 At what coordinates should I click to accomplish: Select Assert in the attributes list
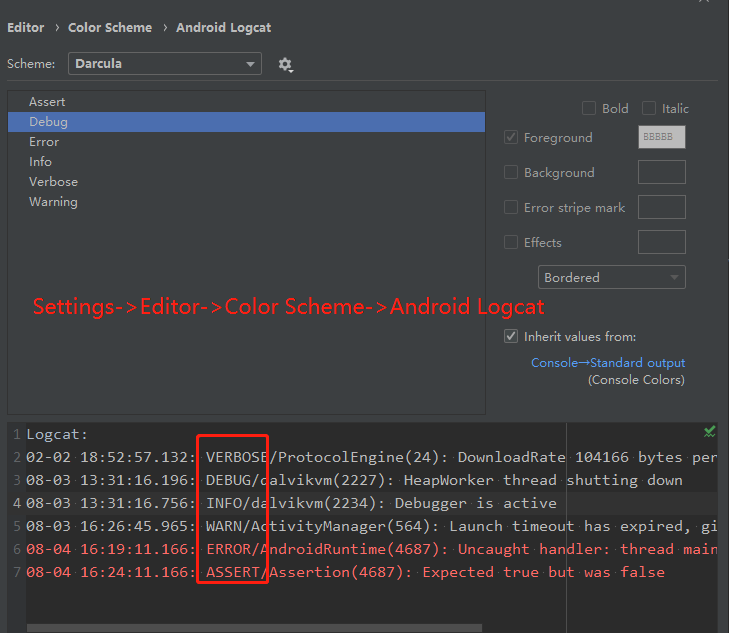pos(47,102)
